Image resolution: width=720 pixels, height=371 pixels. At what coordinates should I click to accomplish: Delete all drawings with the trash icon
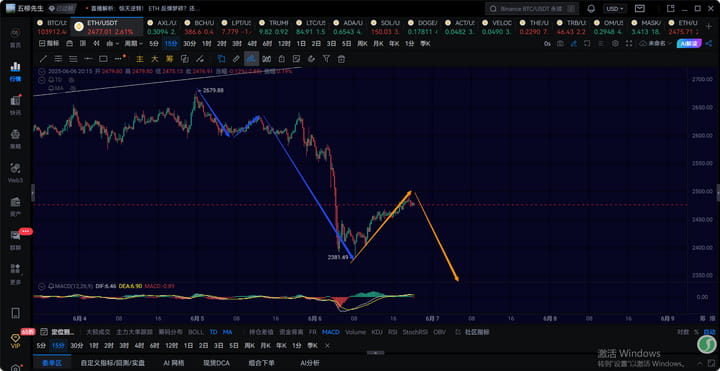tap(341, 59)
